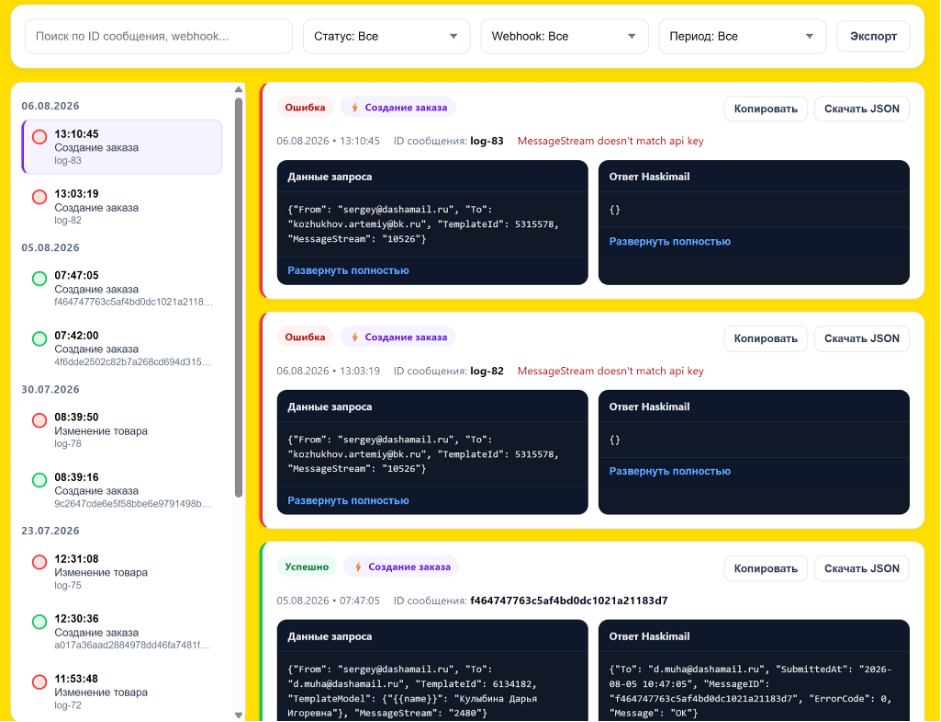Select the 13:03:19 log-82 list item
This screenshot has height=722, width=941.
pos(122,206)
